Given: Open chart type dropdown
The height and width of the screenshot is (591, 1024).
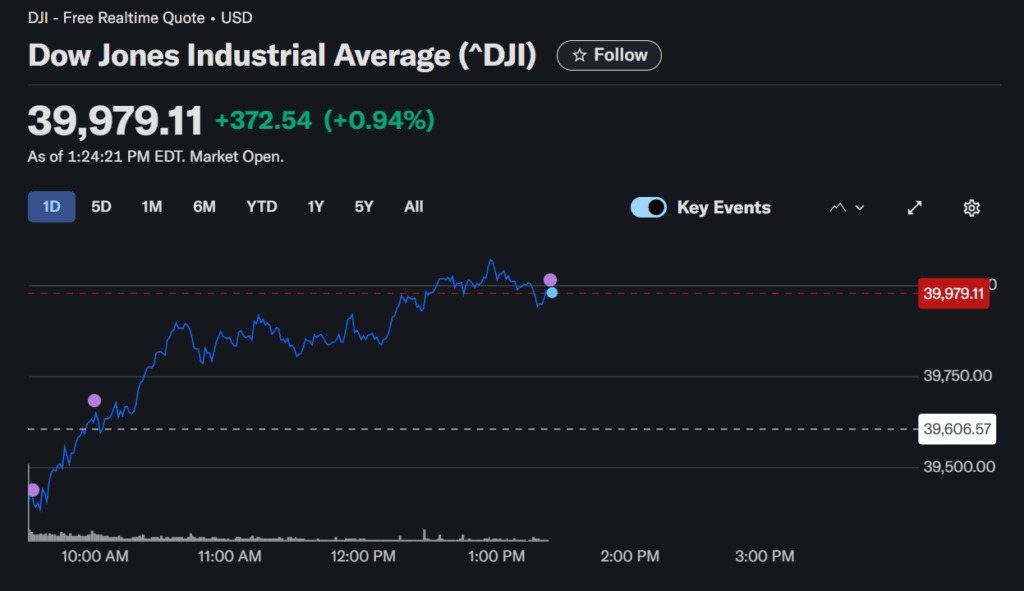Looking at the screenshot, I should click(847, 208).
